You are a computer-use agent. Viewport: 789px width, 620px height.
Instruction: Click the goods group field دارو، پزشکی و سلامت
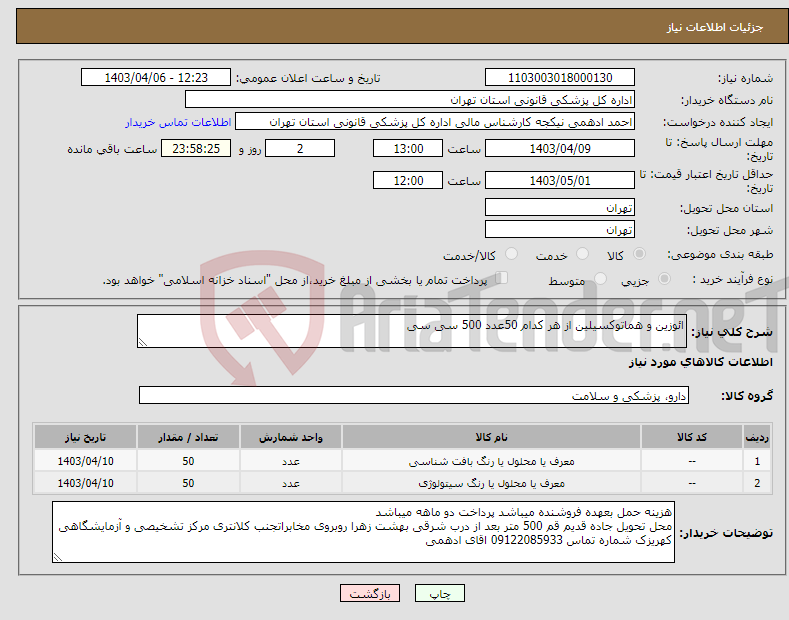(x=414, y=396)
